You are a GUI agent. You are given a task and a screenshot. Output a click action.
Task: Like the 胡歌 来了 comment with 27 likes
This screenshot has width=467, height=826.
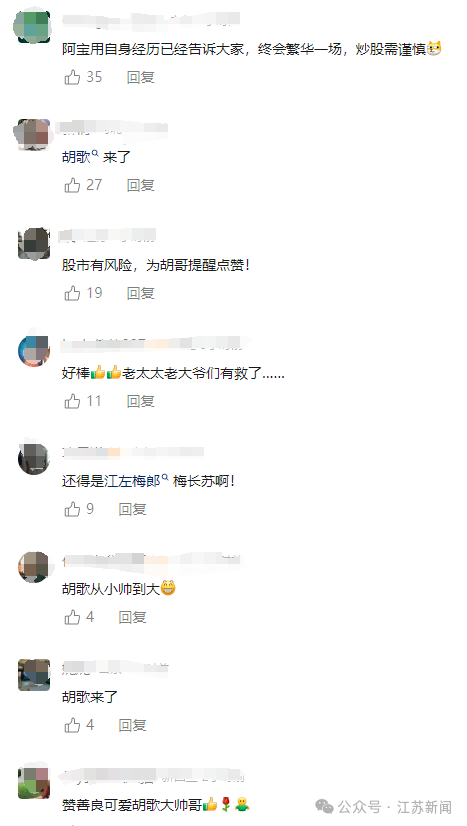point(72,185)
